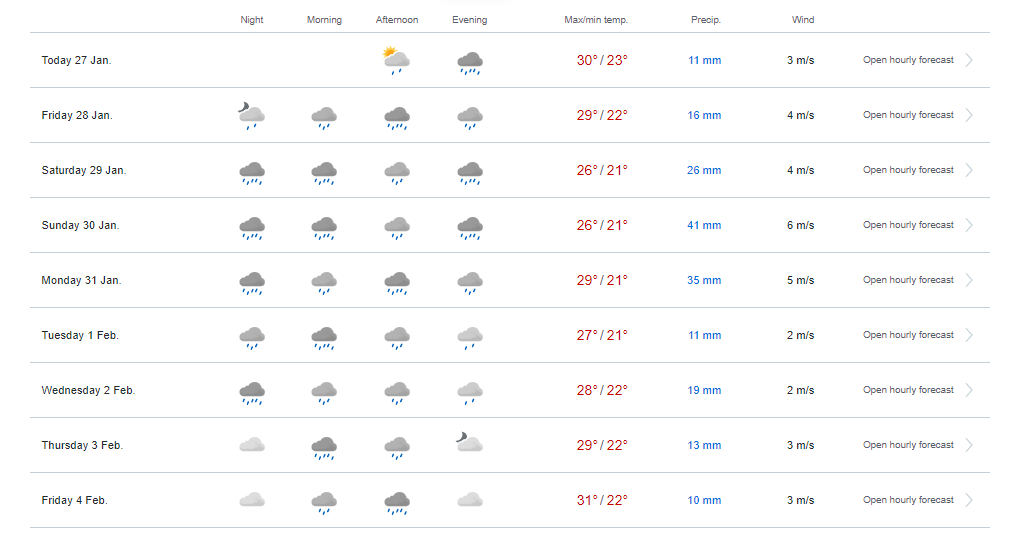Viewport: 1011px width, 535px height.
Task: Select the Tuesday 1 Feb. date label
Action: (80, 335)
